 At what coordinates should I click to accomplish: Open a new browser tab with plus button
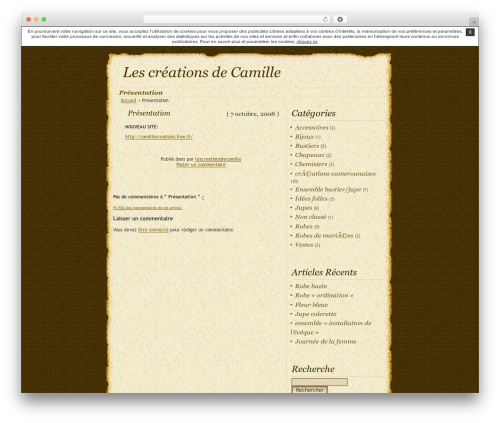474,22
